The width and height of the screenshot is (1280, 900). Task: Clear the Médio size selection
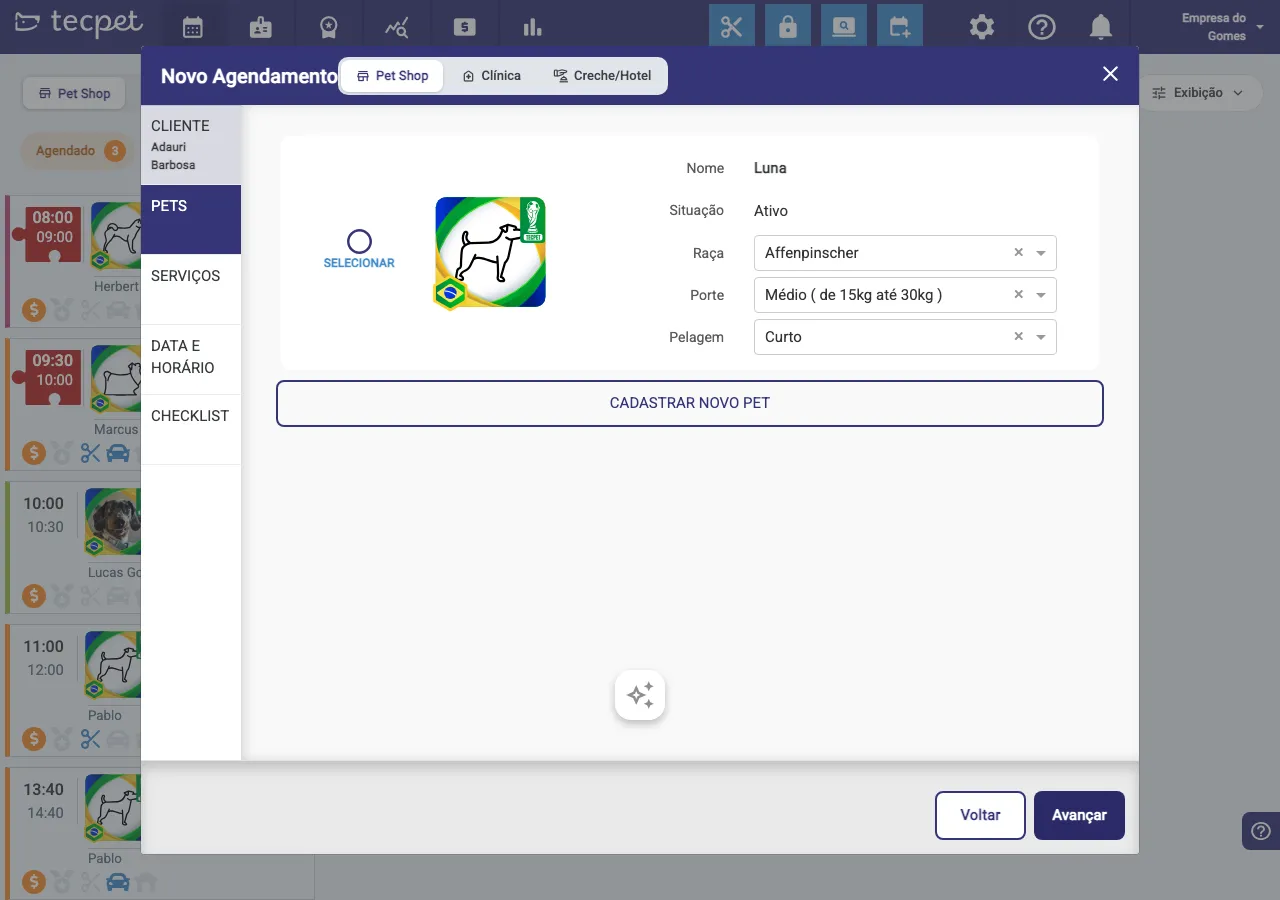tap(1019, 295)
